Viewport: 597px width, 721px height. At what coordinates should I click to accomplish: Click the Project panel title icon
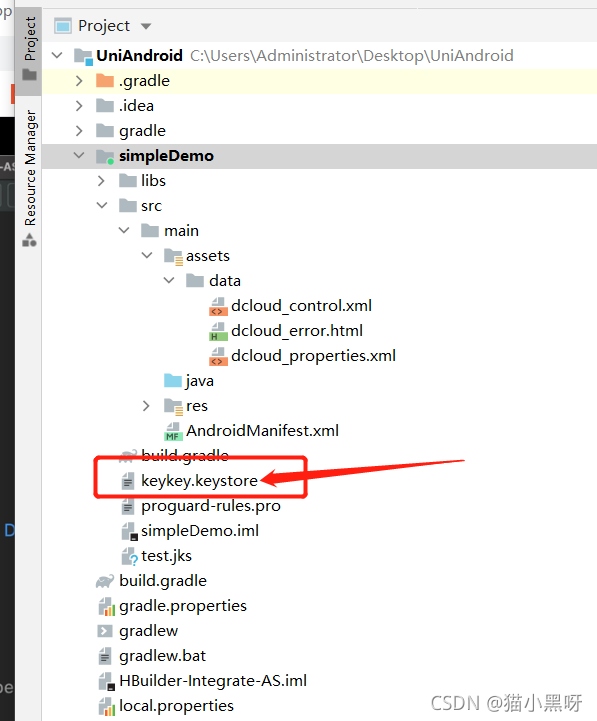pos(63,26)
